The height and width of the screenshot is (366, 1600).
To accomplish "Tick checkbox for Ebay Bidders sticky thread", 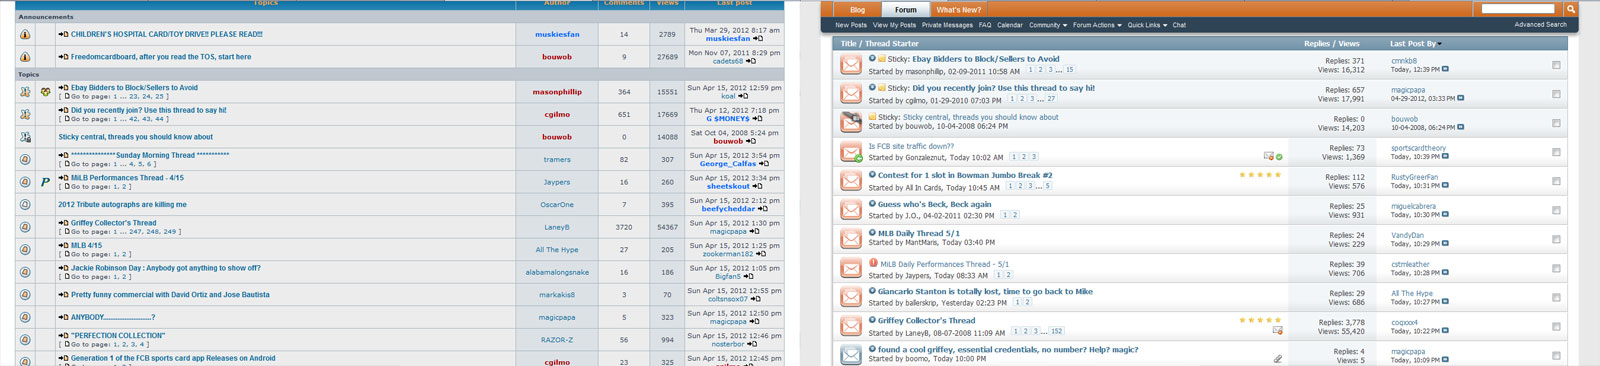I will 1556,65.
